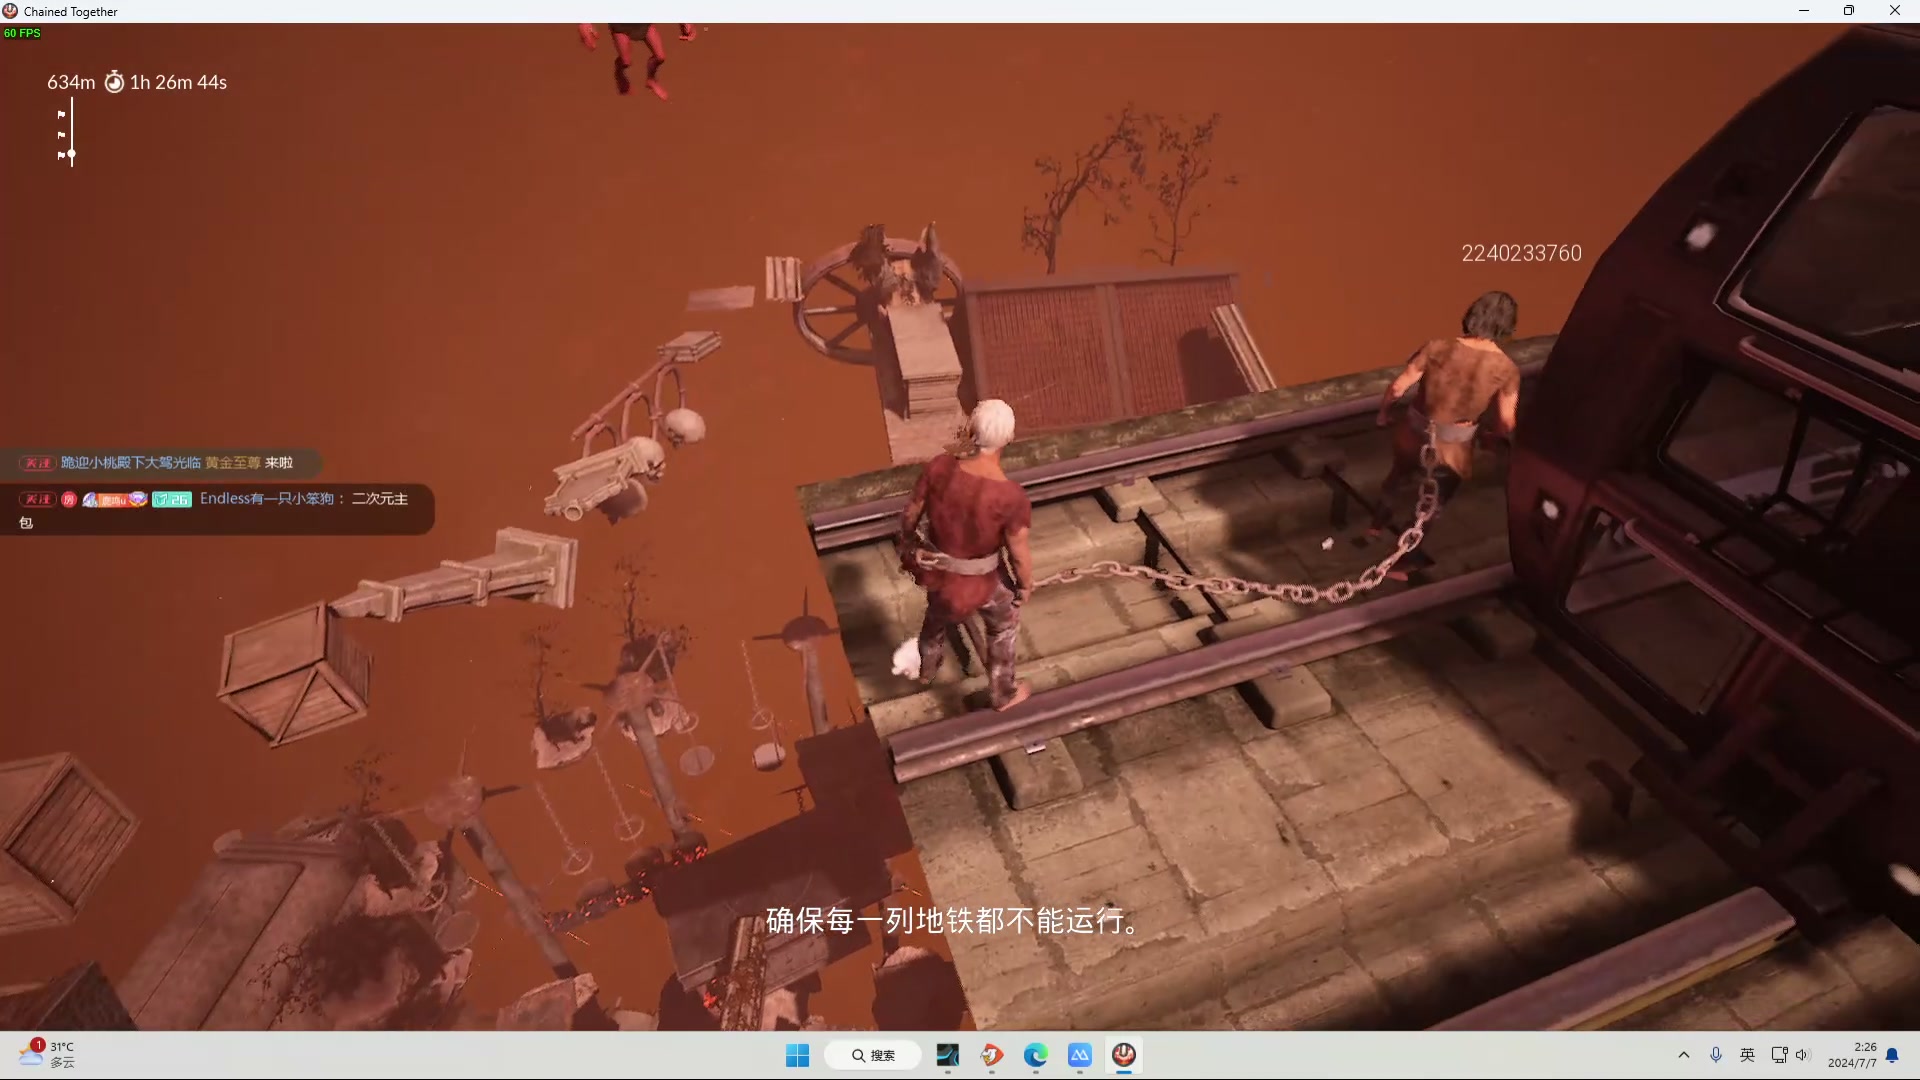This screenshot has width=1920, height=1080.
Task: Launch Microsoft Edge from taskbar
Action: click(1035, 1055)
